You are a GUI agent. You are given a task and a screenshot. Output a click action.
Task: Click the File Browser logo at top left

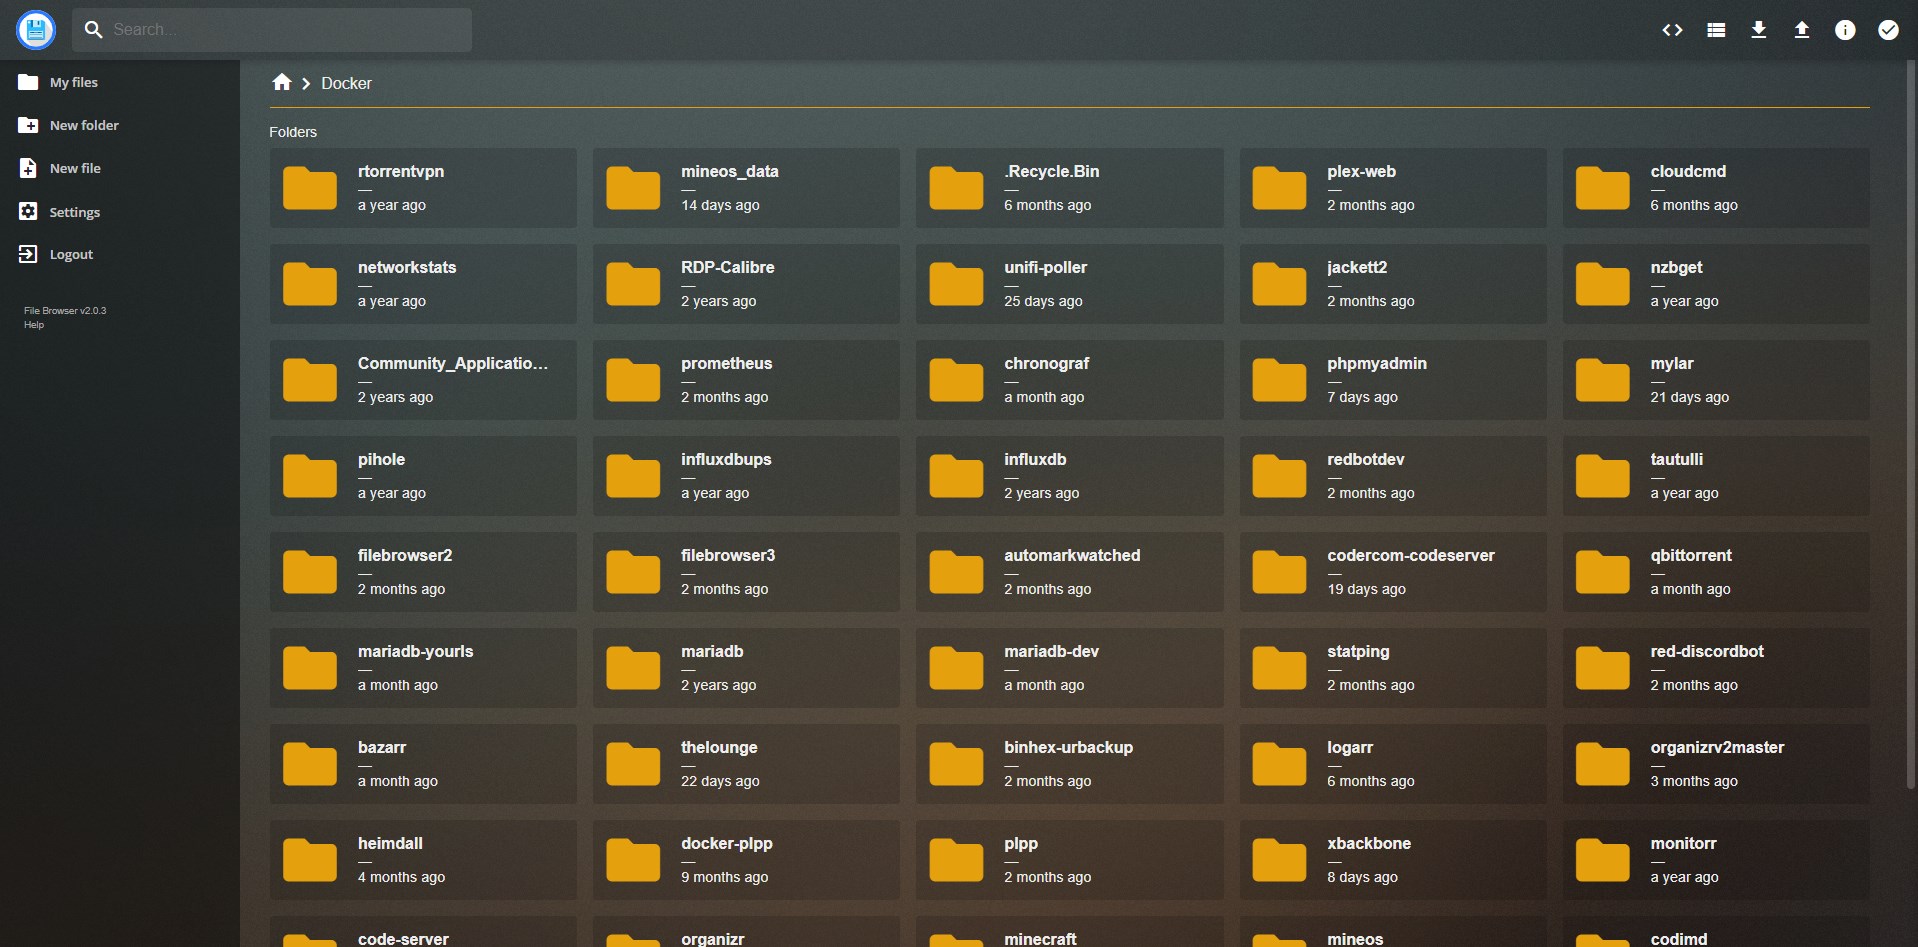[x=36, y=30]
